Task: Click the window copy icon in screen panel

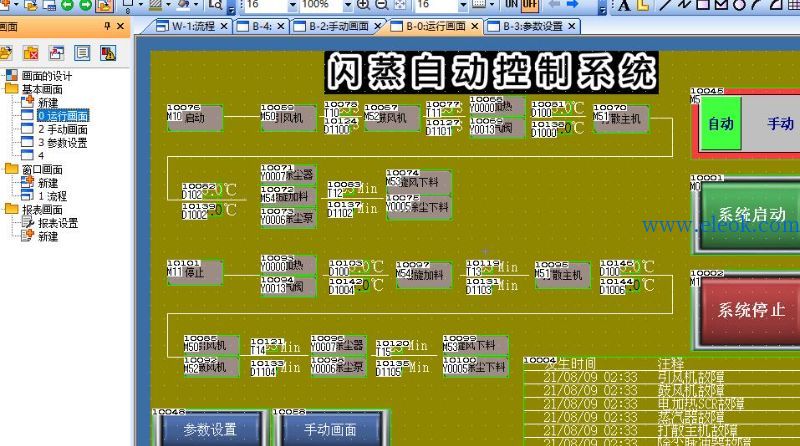Action: pyautogui.click(x=56, y=53)
